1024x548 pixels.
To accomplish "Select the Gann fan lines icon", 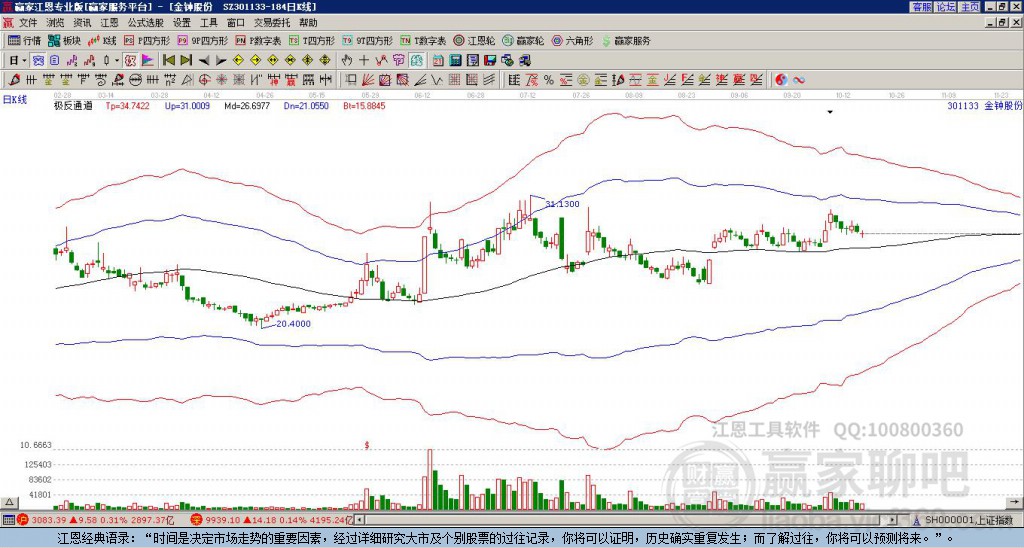I will point(367,80).
